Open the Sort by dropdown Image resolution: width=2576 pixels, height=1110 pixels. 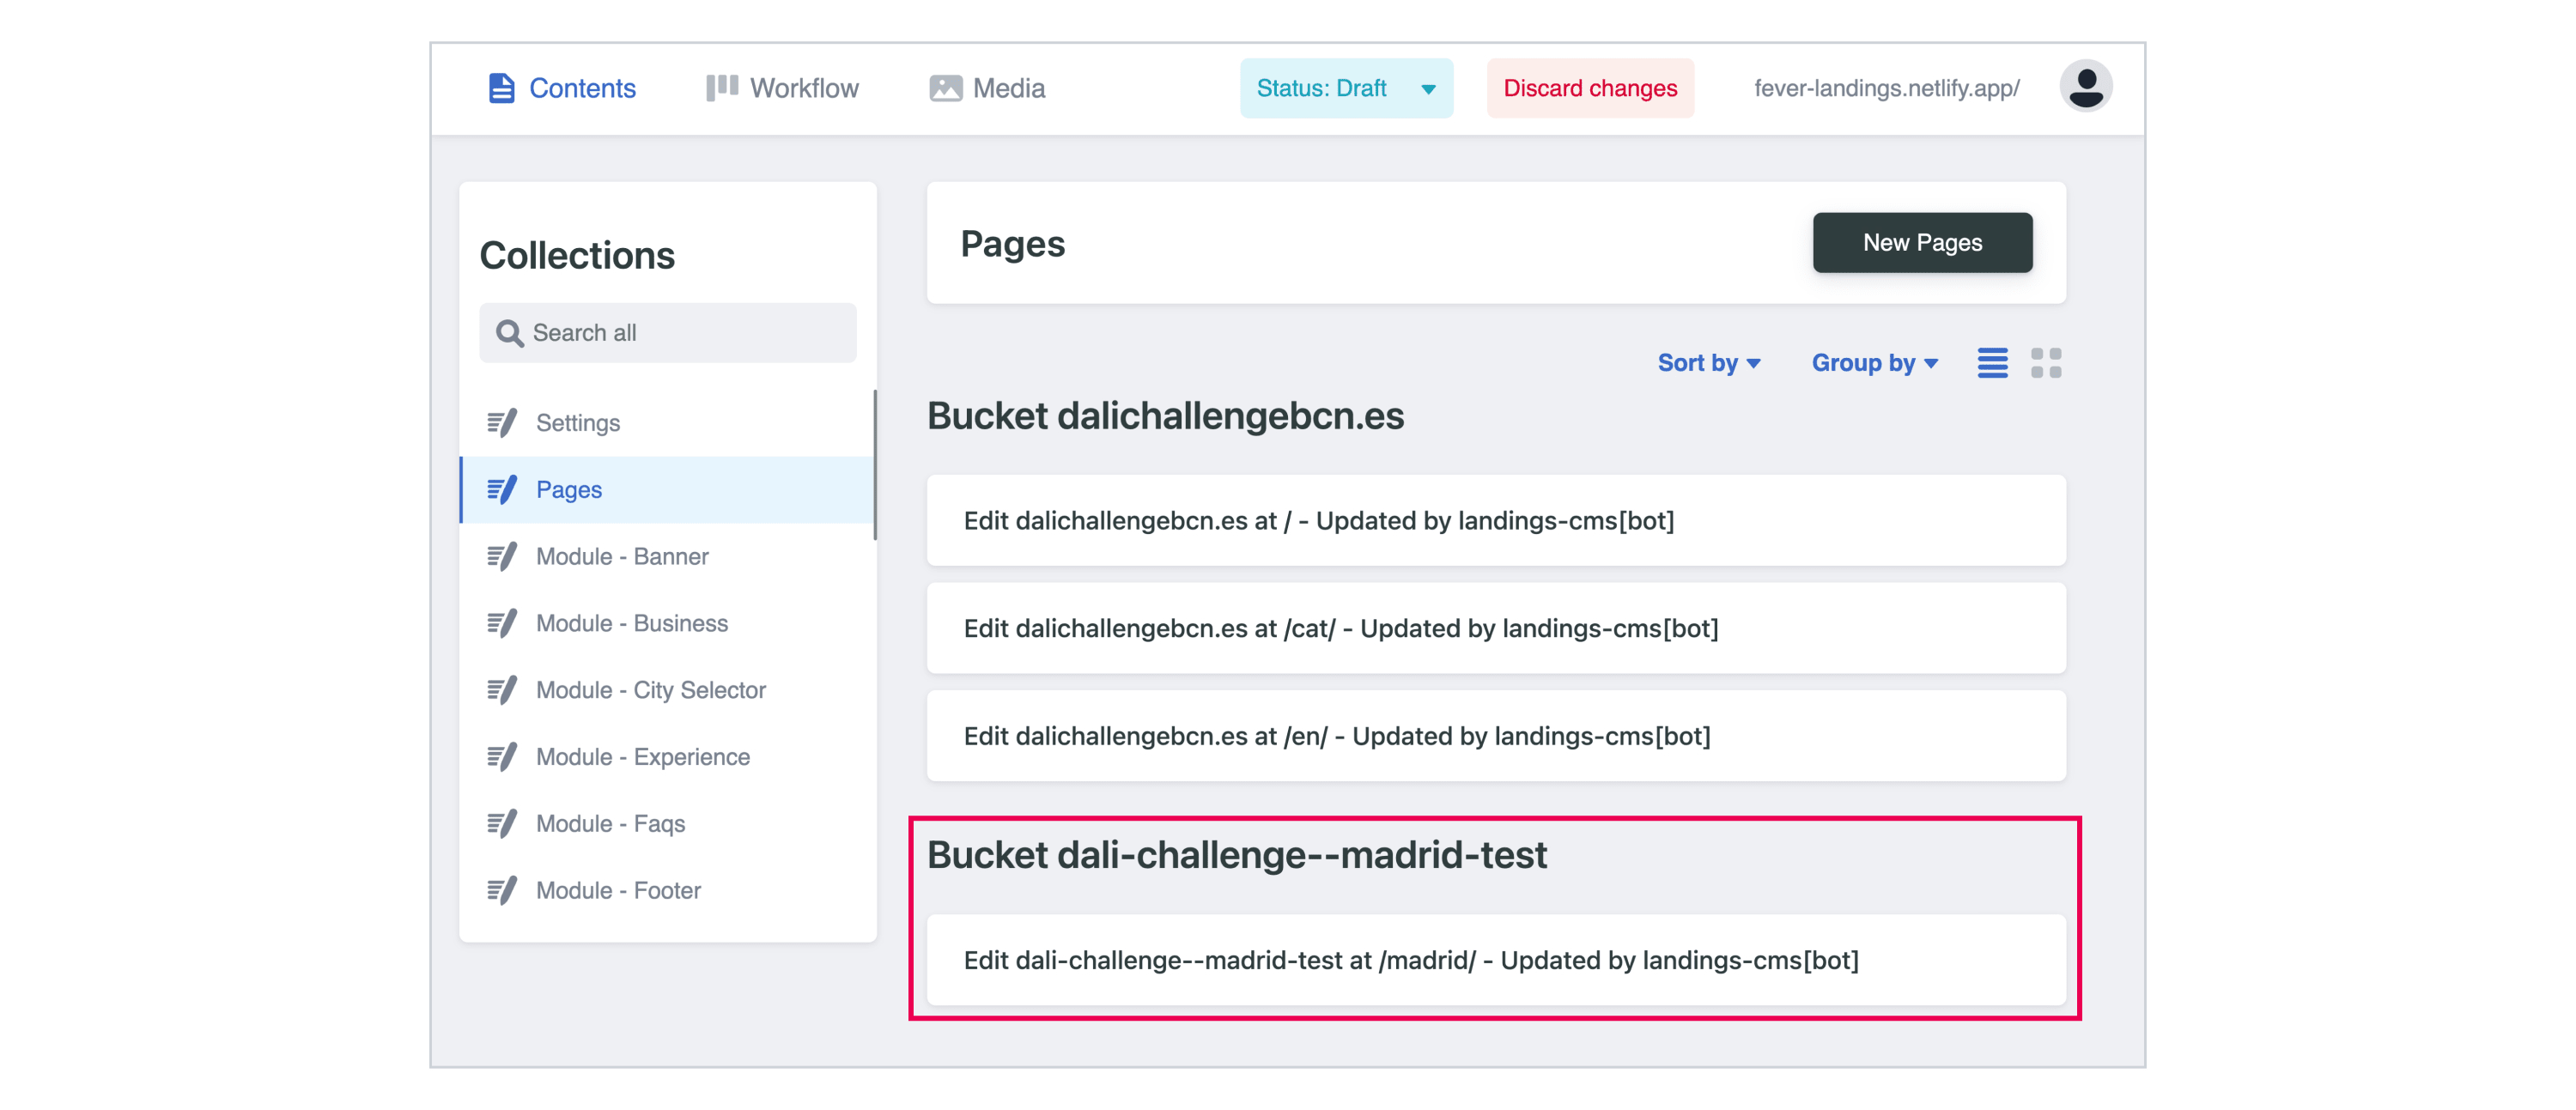coord(1709,363)
